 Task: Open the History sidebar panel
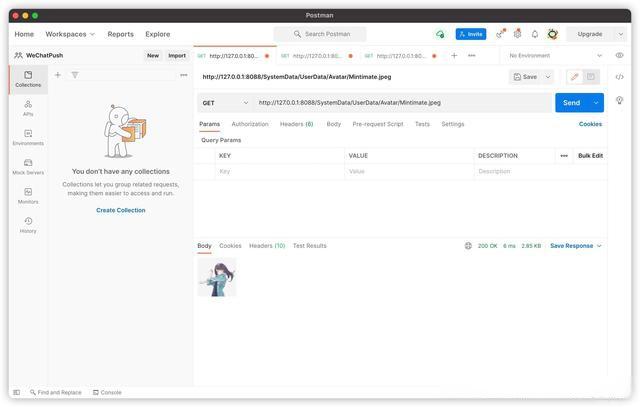(28, 225)
